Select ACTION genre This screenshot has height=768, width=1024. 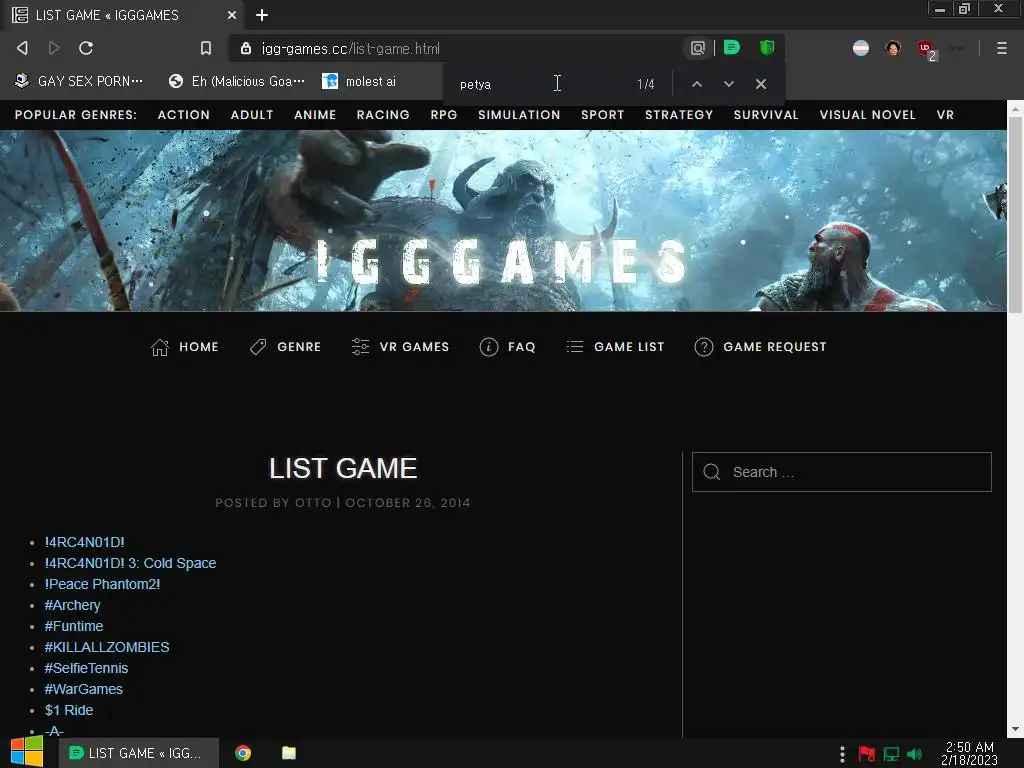click(184, 115)
